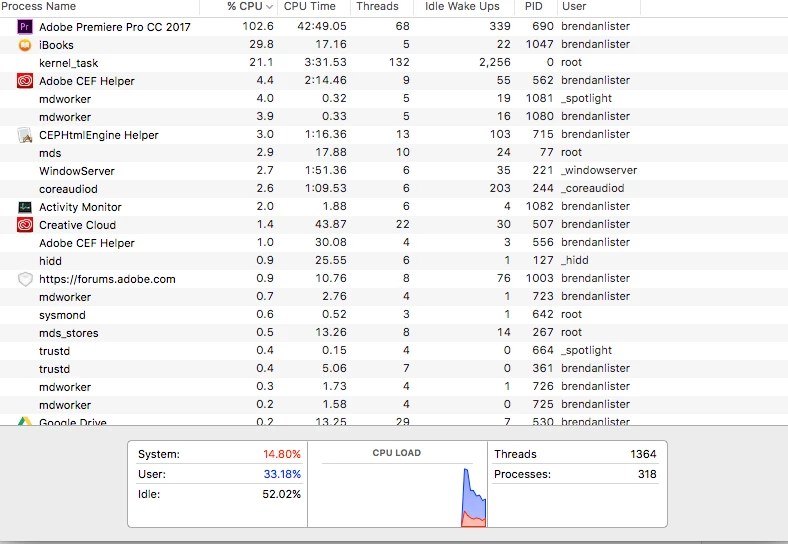Select the hidd process row

click(x=394, y=261)
